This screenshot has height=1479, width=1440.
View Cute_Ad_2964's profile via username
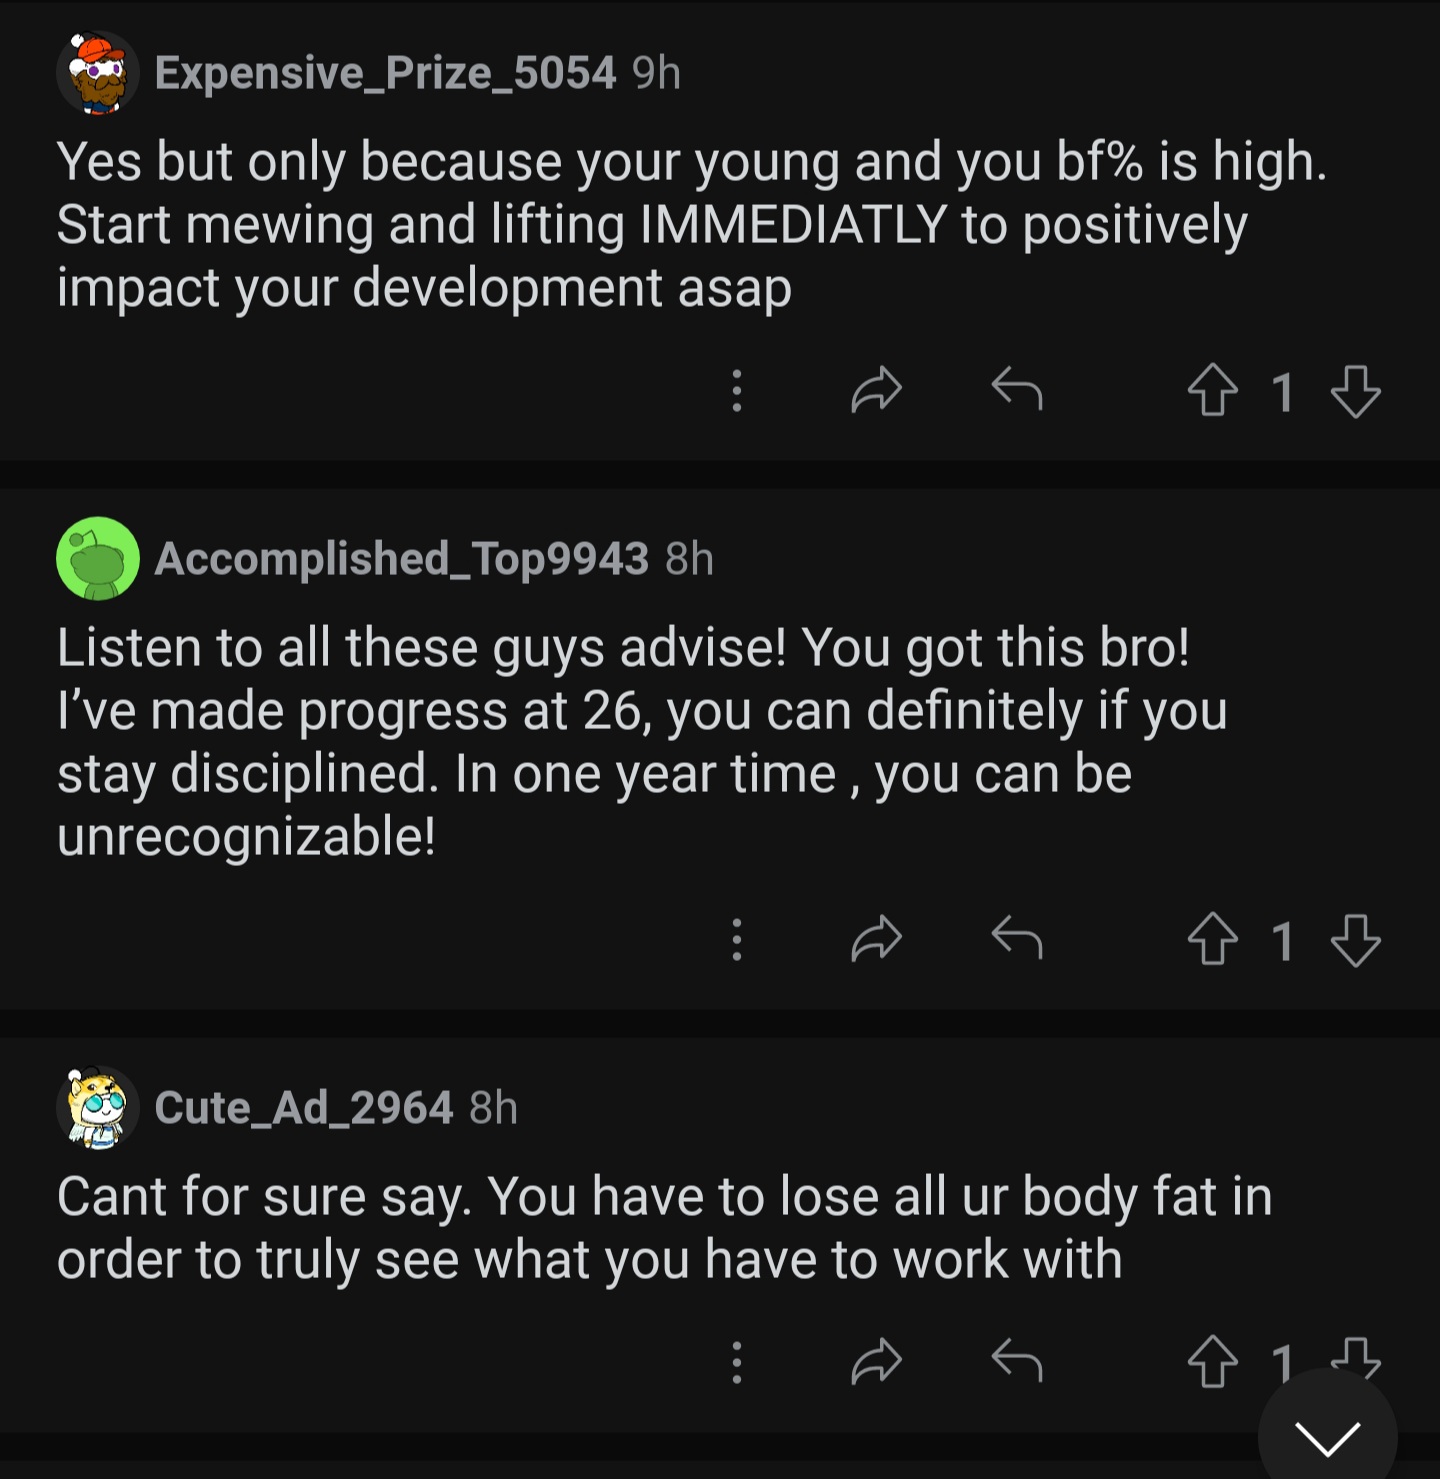(x=304, y=1107)
